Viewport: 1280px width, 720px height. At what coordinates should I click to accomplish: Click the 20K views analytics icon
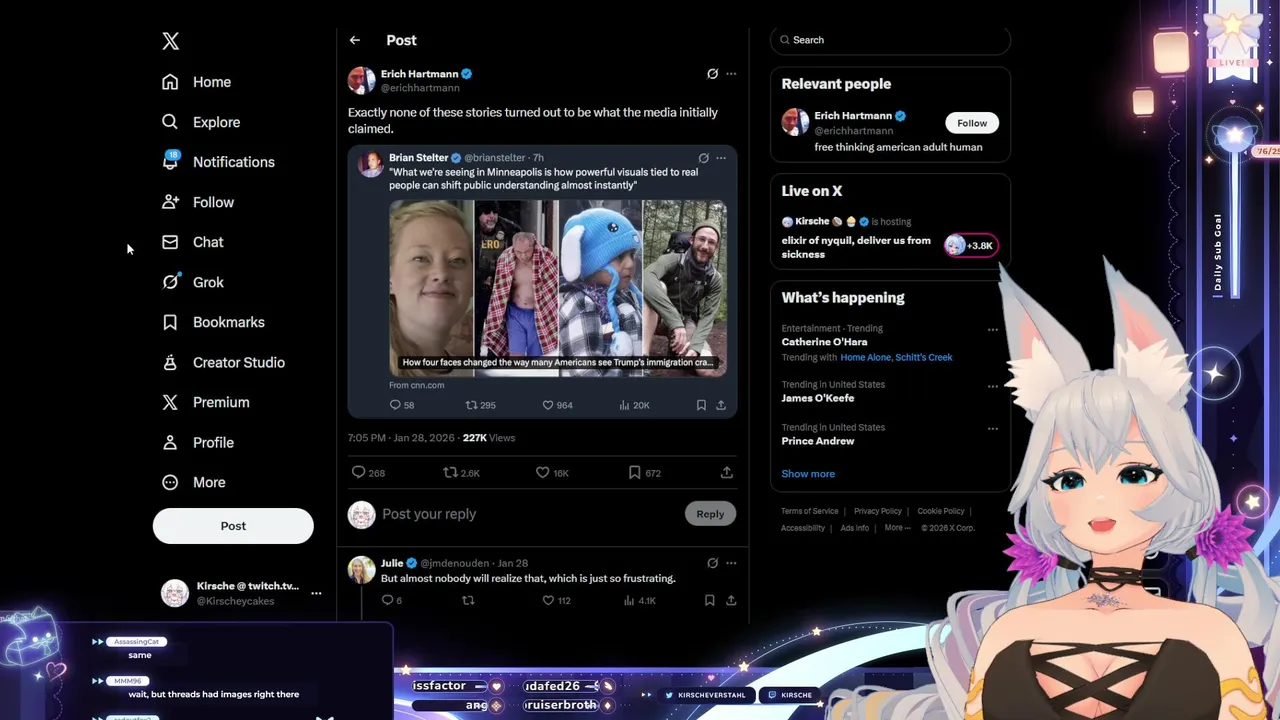[624, 405]
